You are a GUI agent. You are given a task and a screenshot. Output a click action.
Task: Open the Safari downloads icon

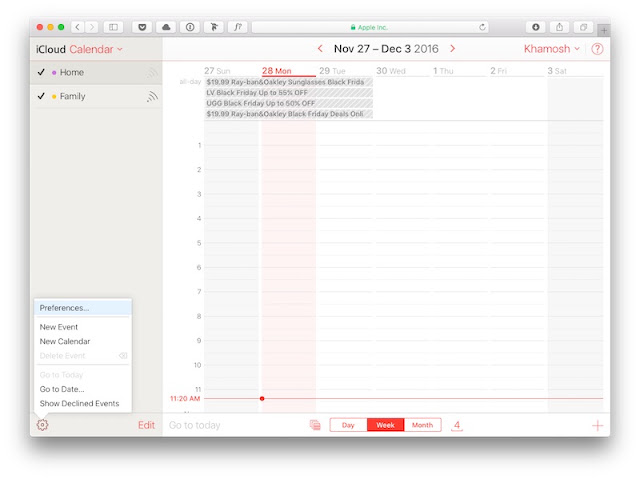[x=536, y=27]
